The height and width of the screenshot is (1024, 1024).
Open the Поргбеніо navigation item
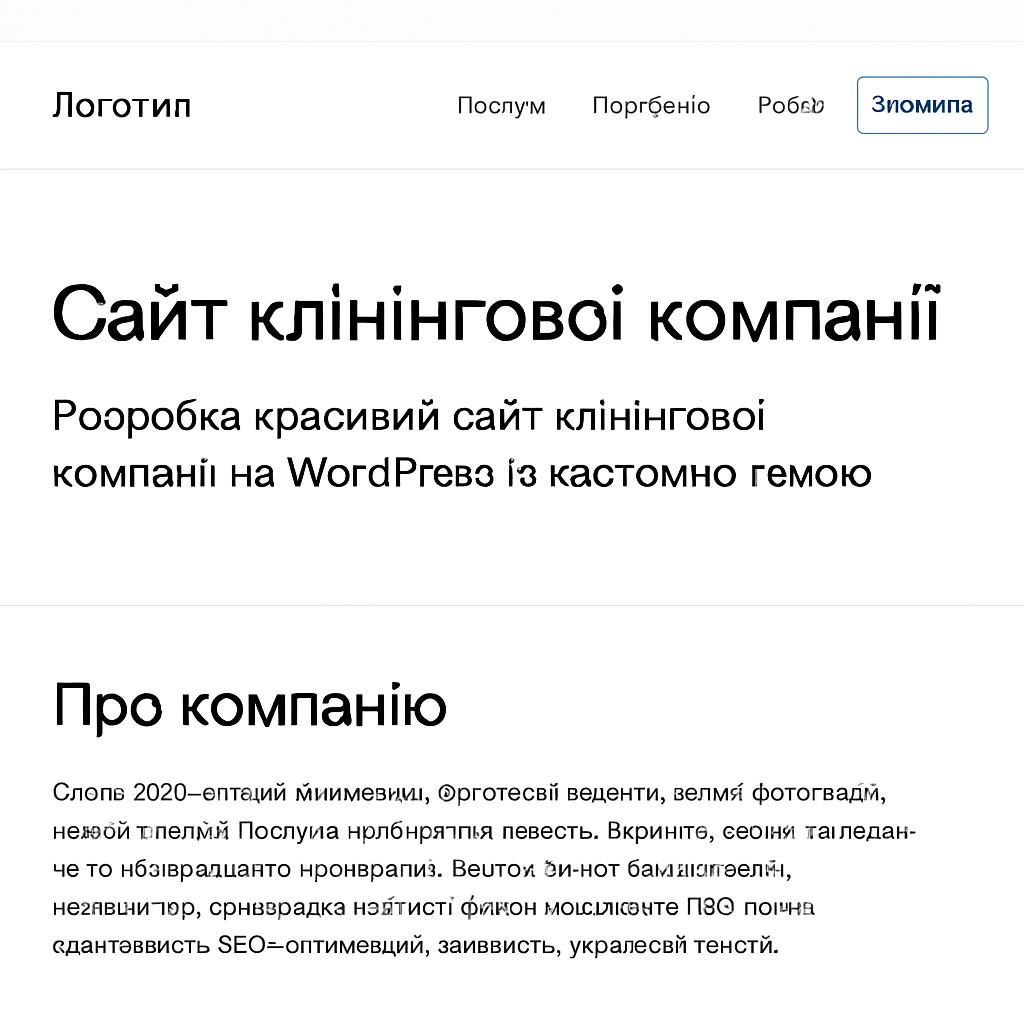[x=650, y=105]
